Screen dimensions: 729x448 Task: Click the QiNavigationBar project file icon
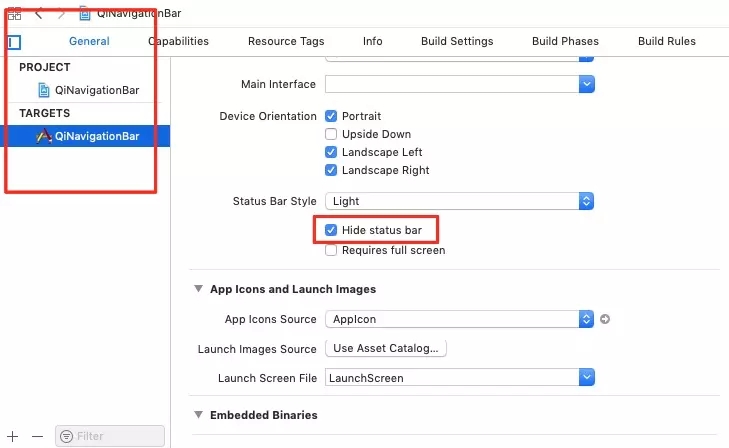44,90
